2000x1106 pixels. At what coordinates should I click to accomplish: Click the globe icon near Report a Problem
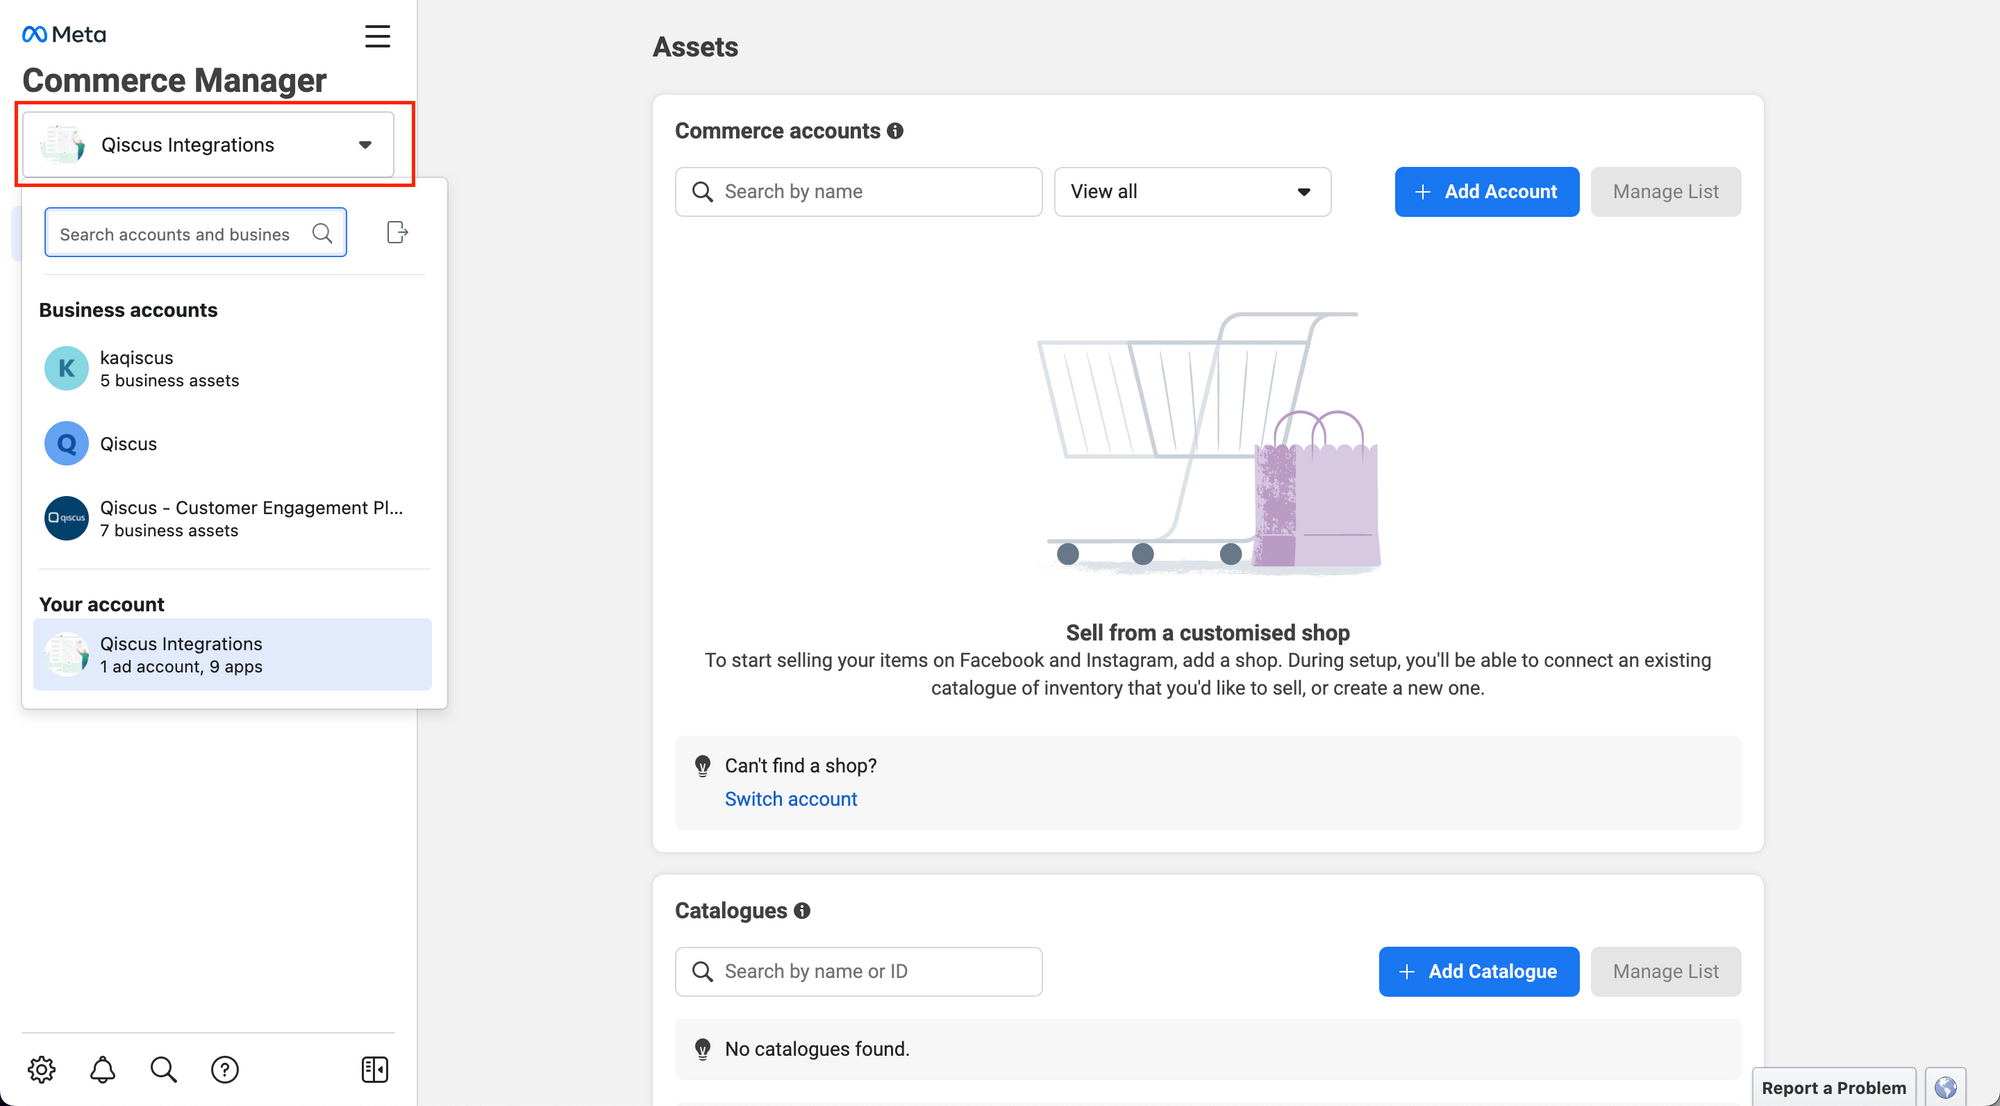pyautogui.click(x=1945, y=1087)
